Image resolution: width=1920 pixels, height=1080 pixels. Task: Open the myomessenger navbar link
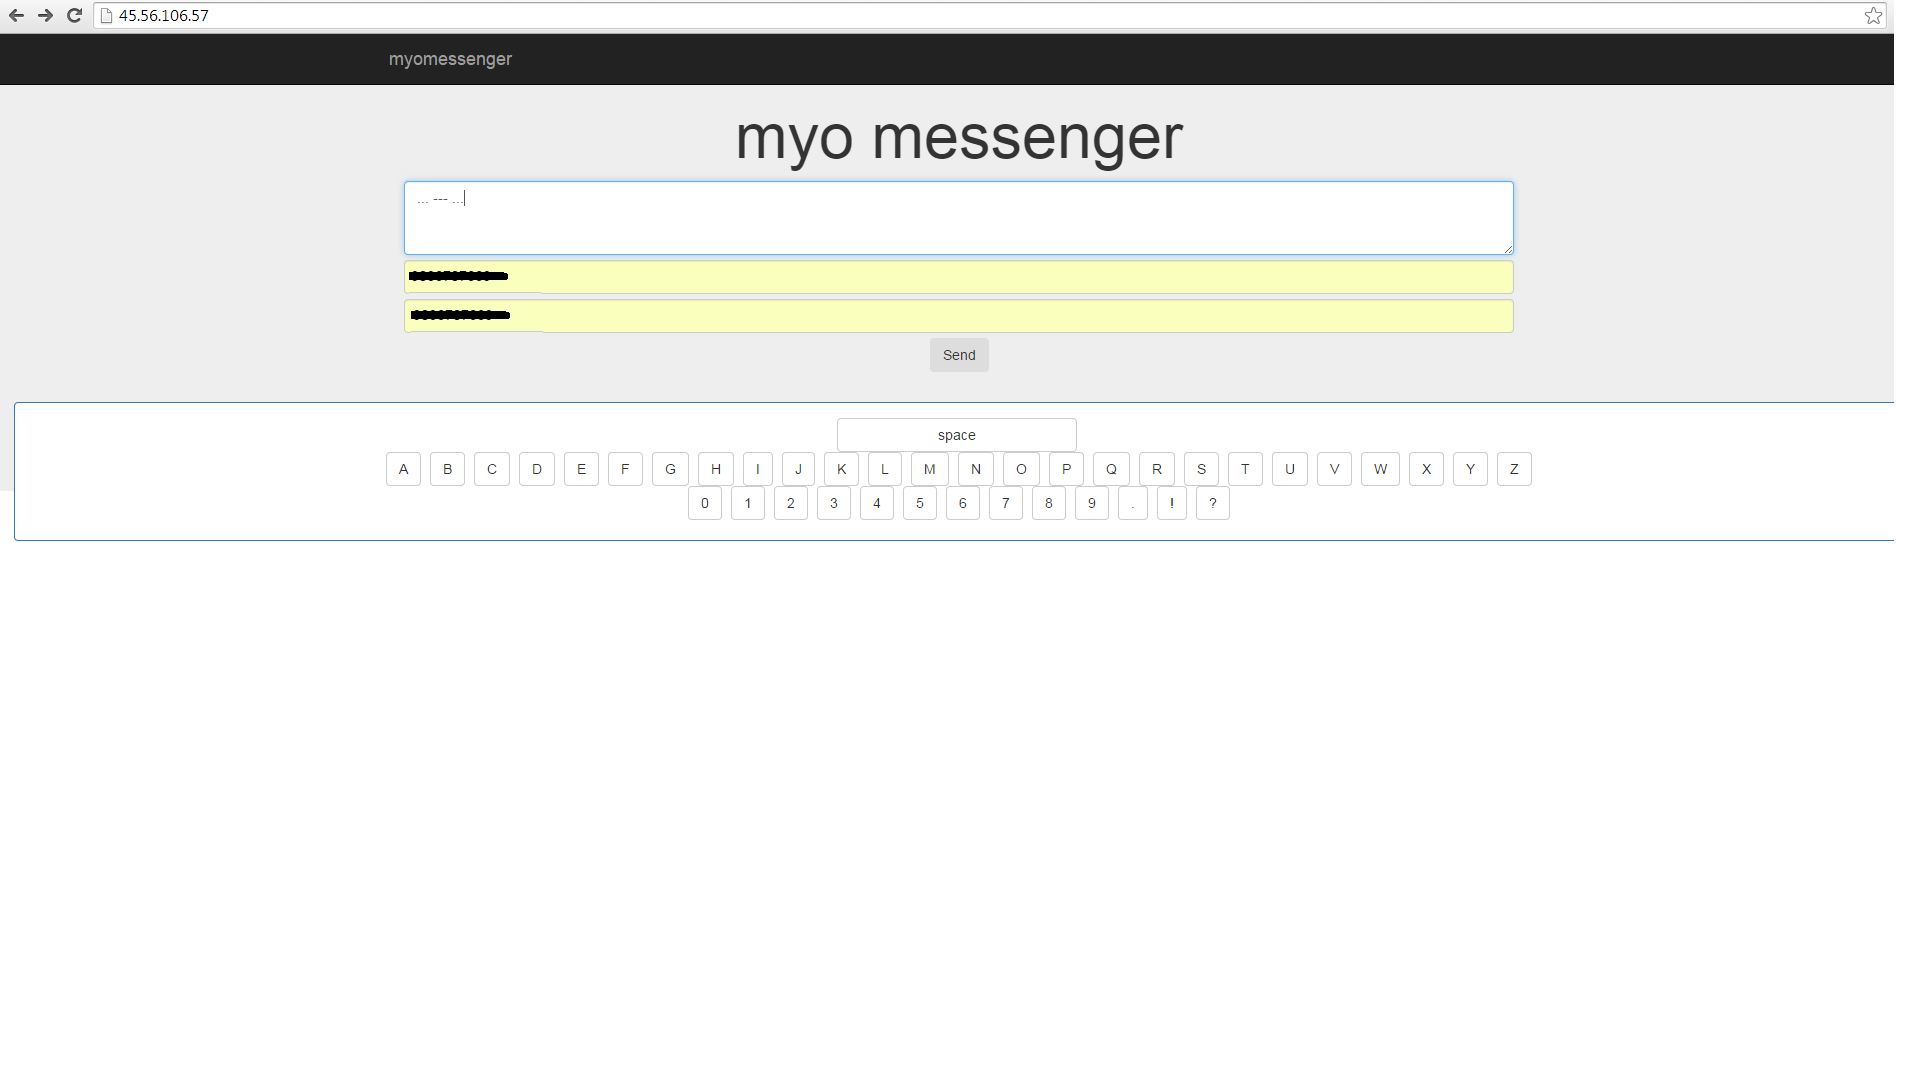tap(450, 59)
